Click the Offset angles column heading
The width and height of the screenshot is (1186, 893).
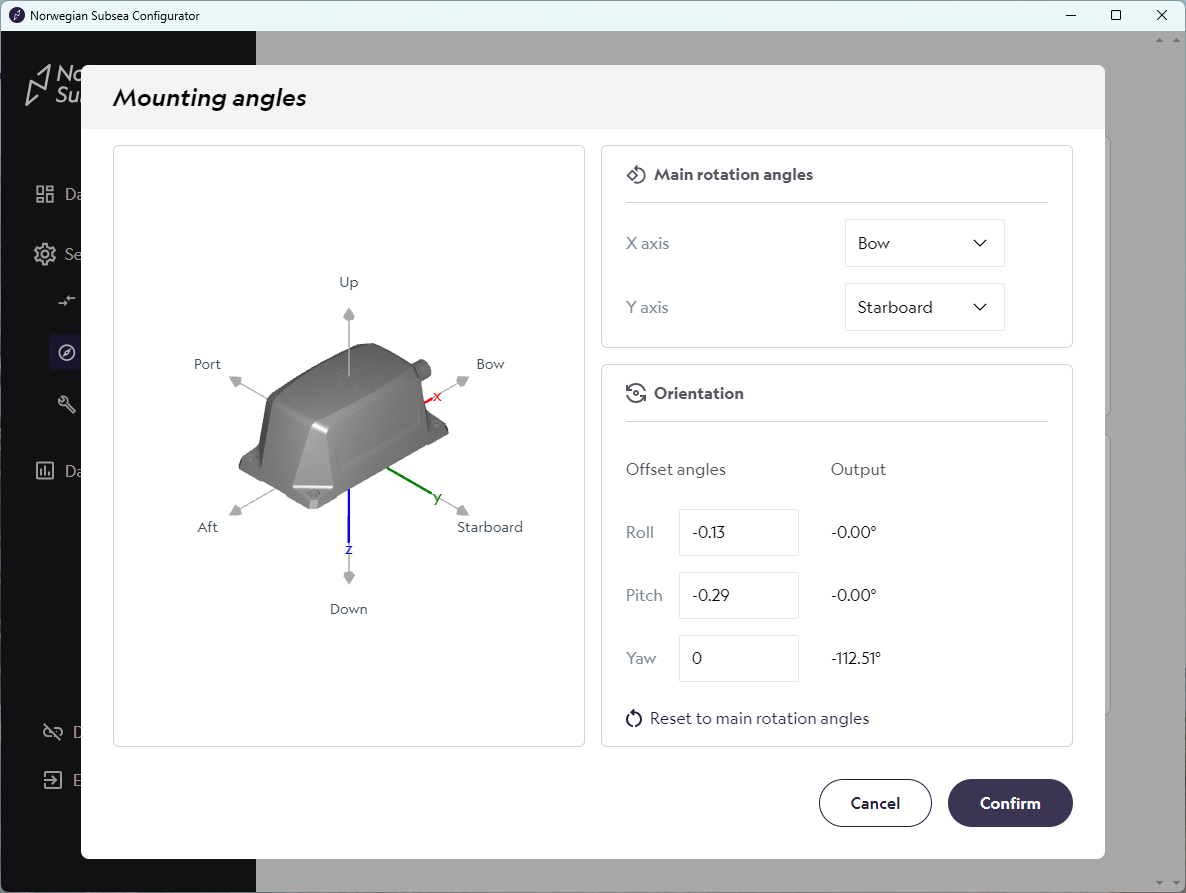675,470
